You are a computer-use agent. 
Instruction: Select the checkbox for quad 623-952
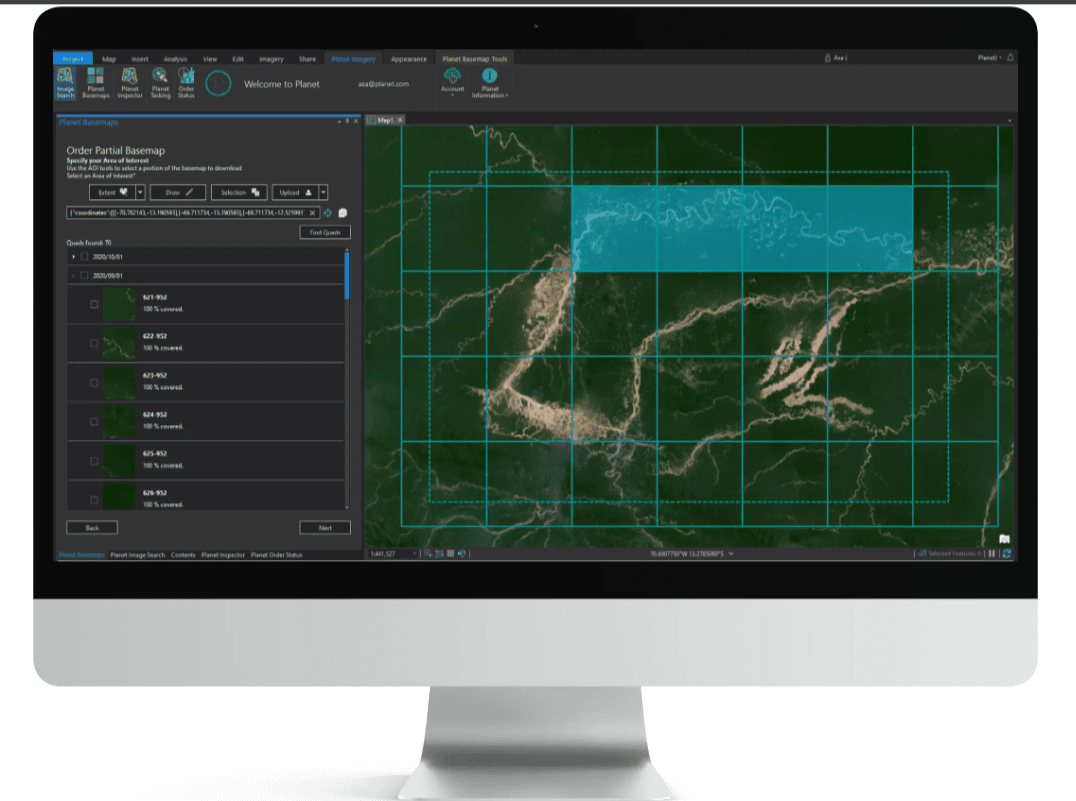coord(94,382)
